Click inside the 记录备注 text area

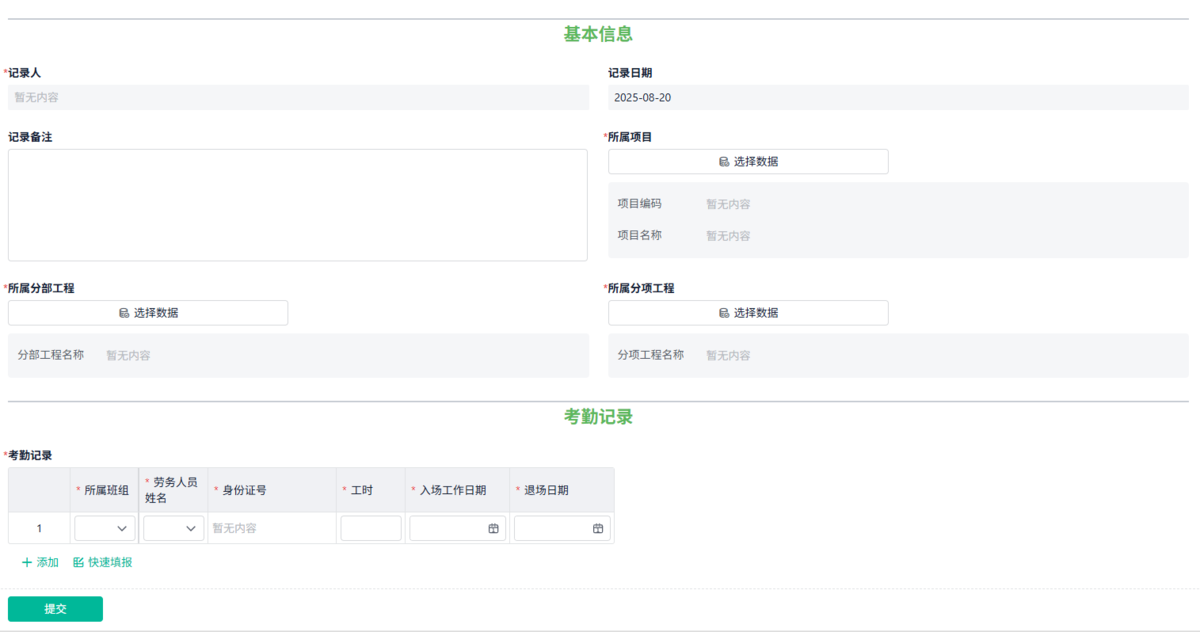click(x=297, y=204)
